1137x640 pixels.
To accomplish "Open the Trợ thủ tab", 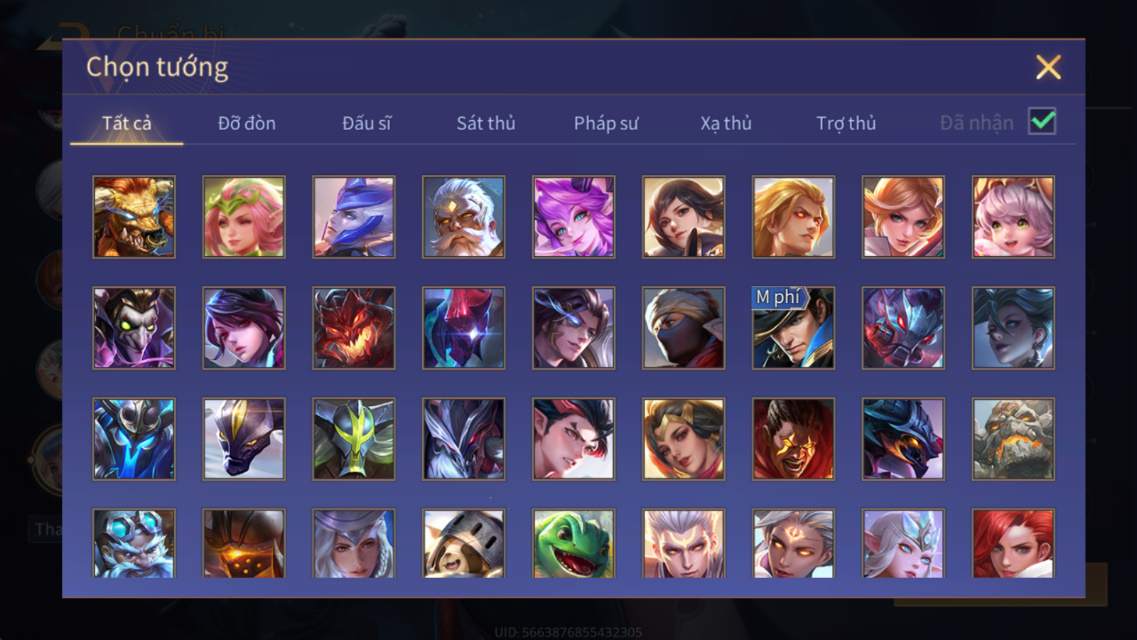I will (846, 123).
